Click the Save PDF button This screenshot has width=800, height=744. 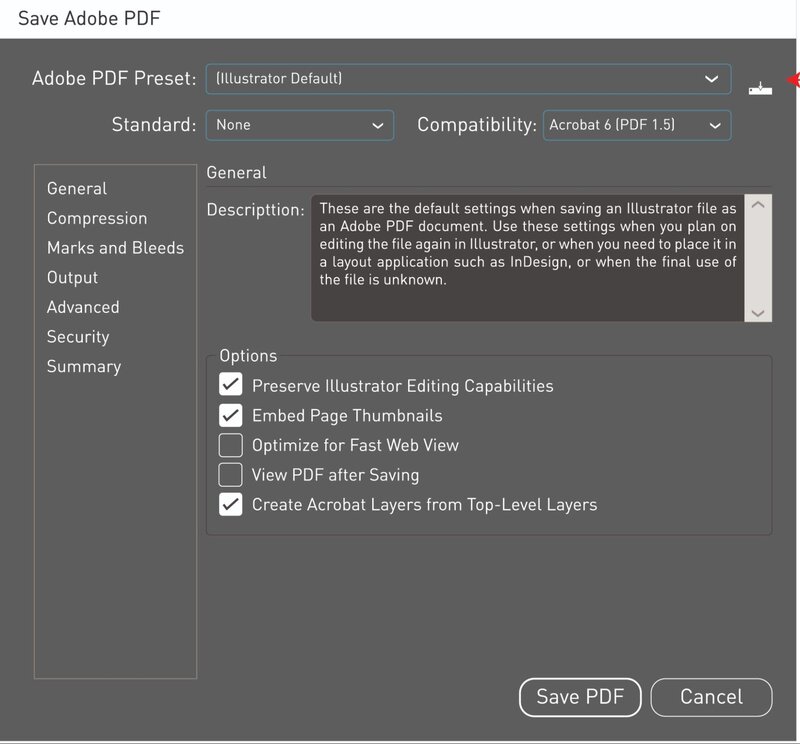pos(580,697)
